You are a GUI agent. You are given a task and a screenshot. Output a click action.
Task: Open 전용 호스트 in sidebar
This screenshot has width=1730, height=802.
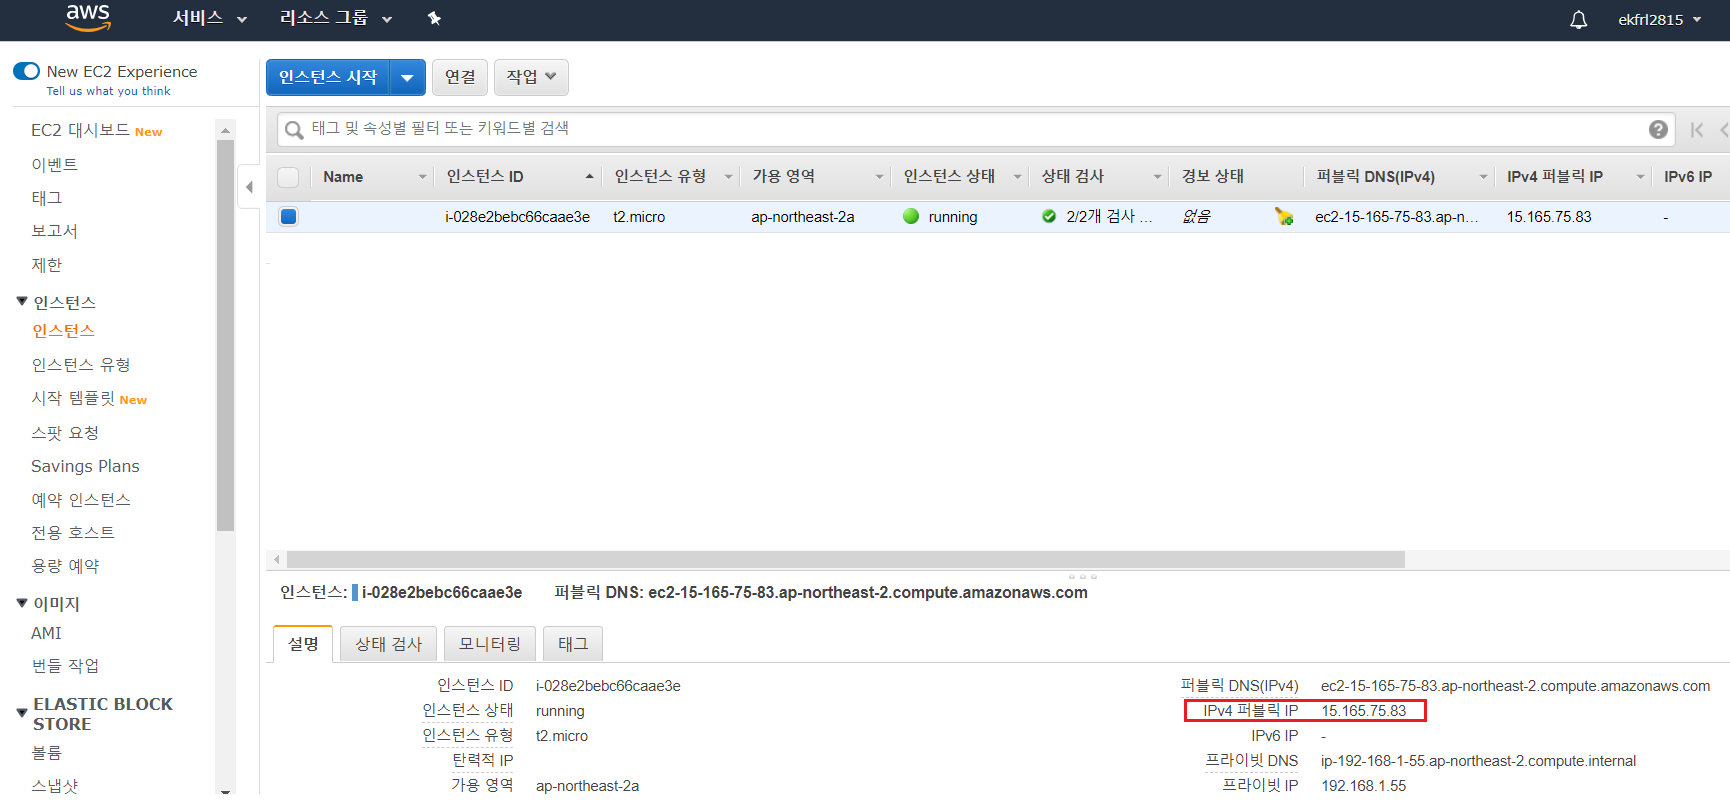(x=73, y=533)
